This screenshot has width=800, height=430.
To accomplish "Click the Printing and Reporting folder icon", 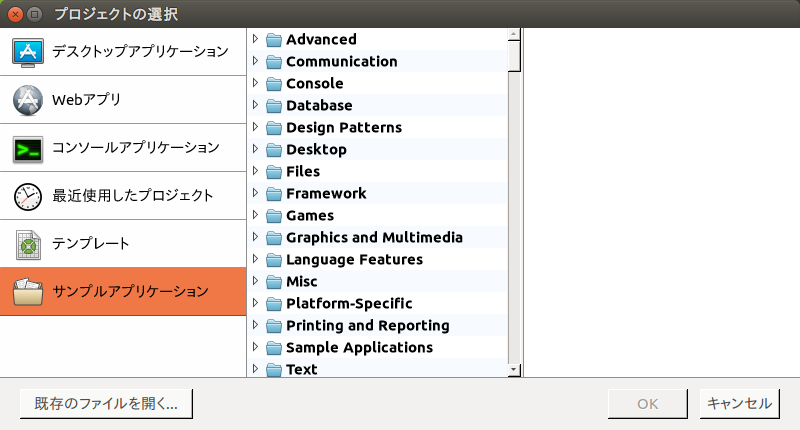I will click(x=274, y=326).
